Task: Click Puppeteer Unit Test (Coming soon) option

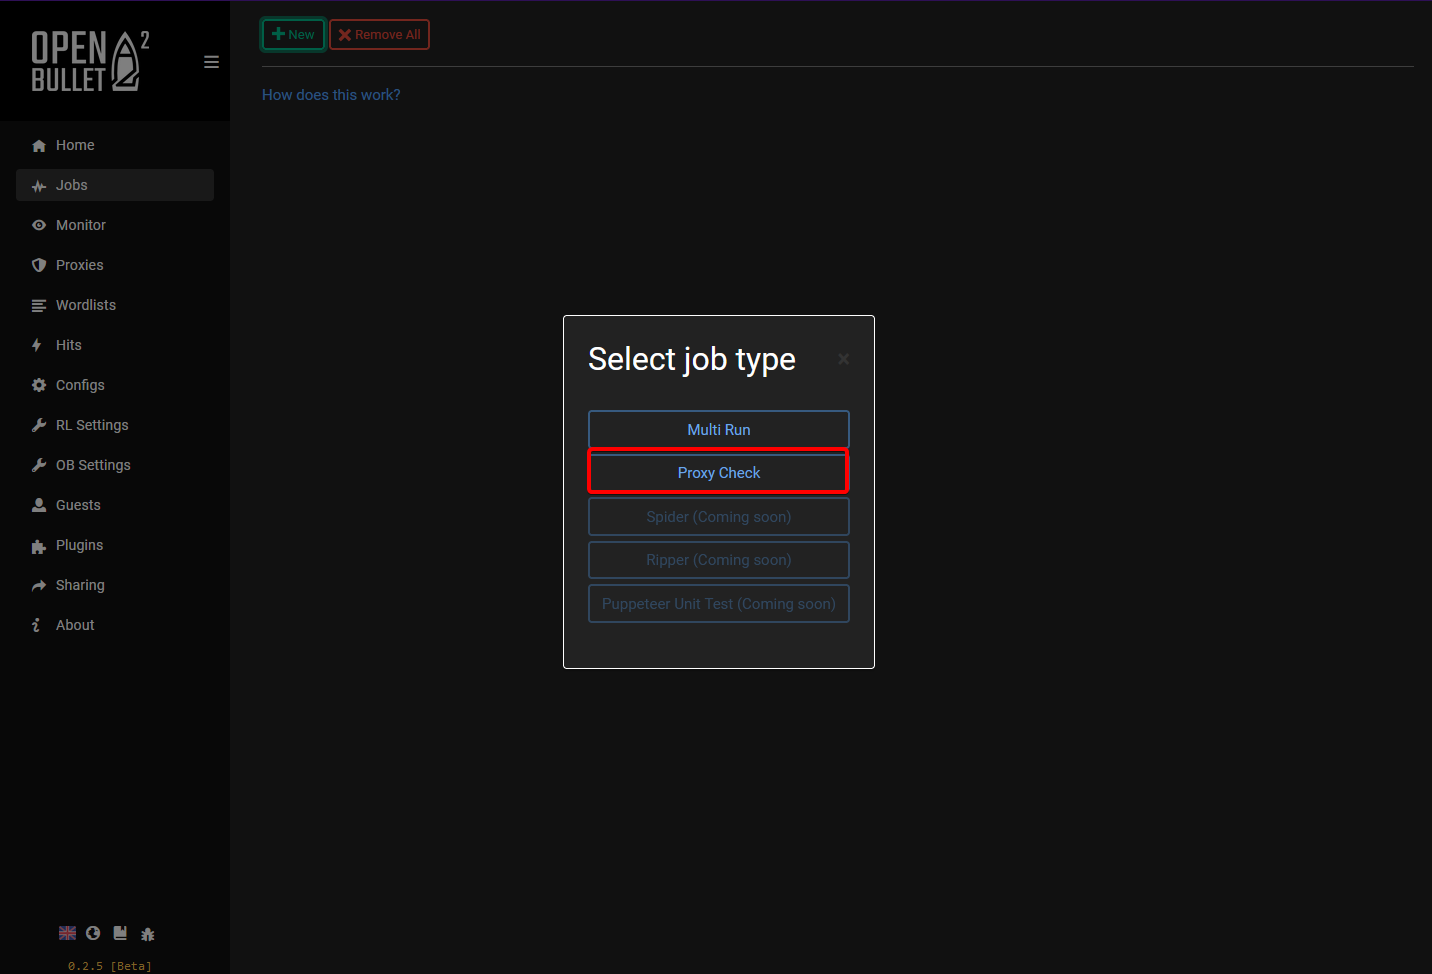Action: coord(719,604)
